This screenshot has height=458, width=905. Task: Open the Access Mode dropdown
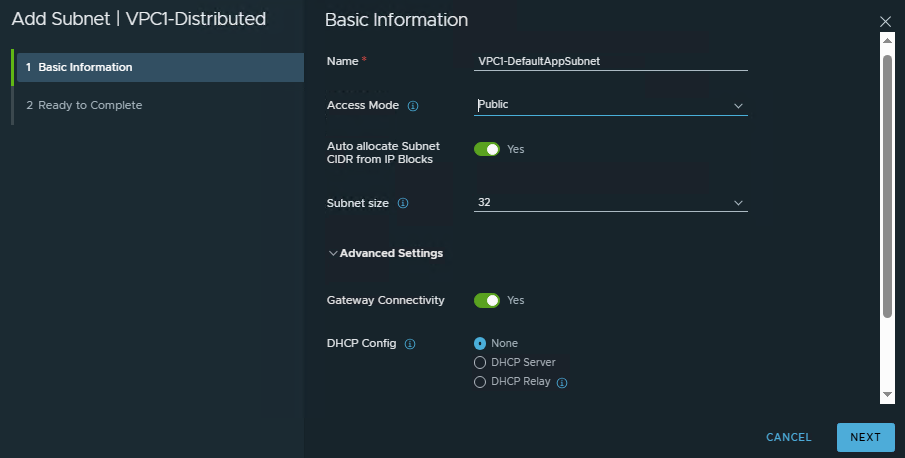point(610,105)
